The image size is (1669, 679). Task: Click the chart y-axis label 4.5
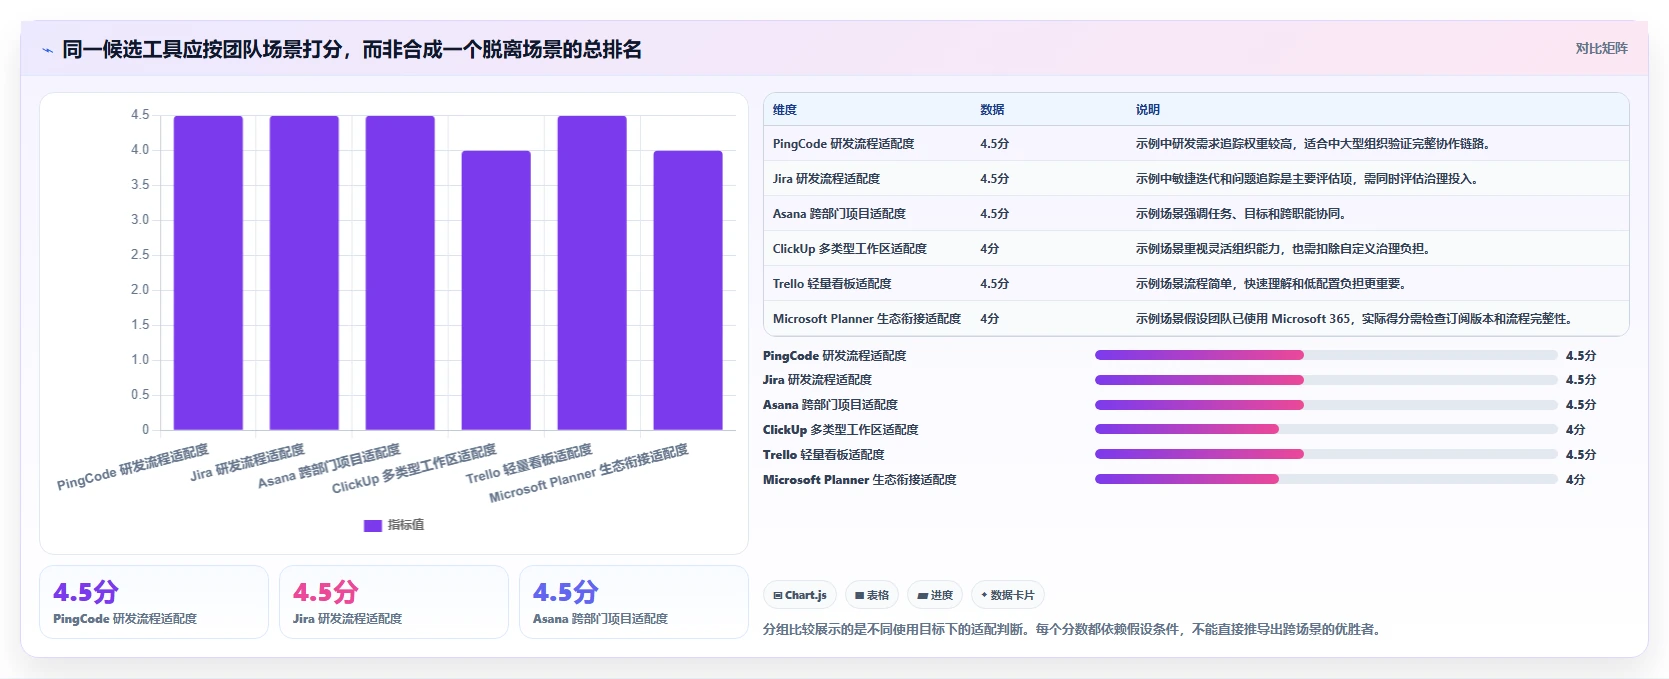[140, 115]
